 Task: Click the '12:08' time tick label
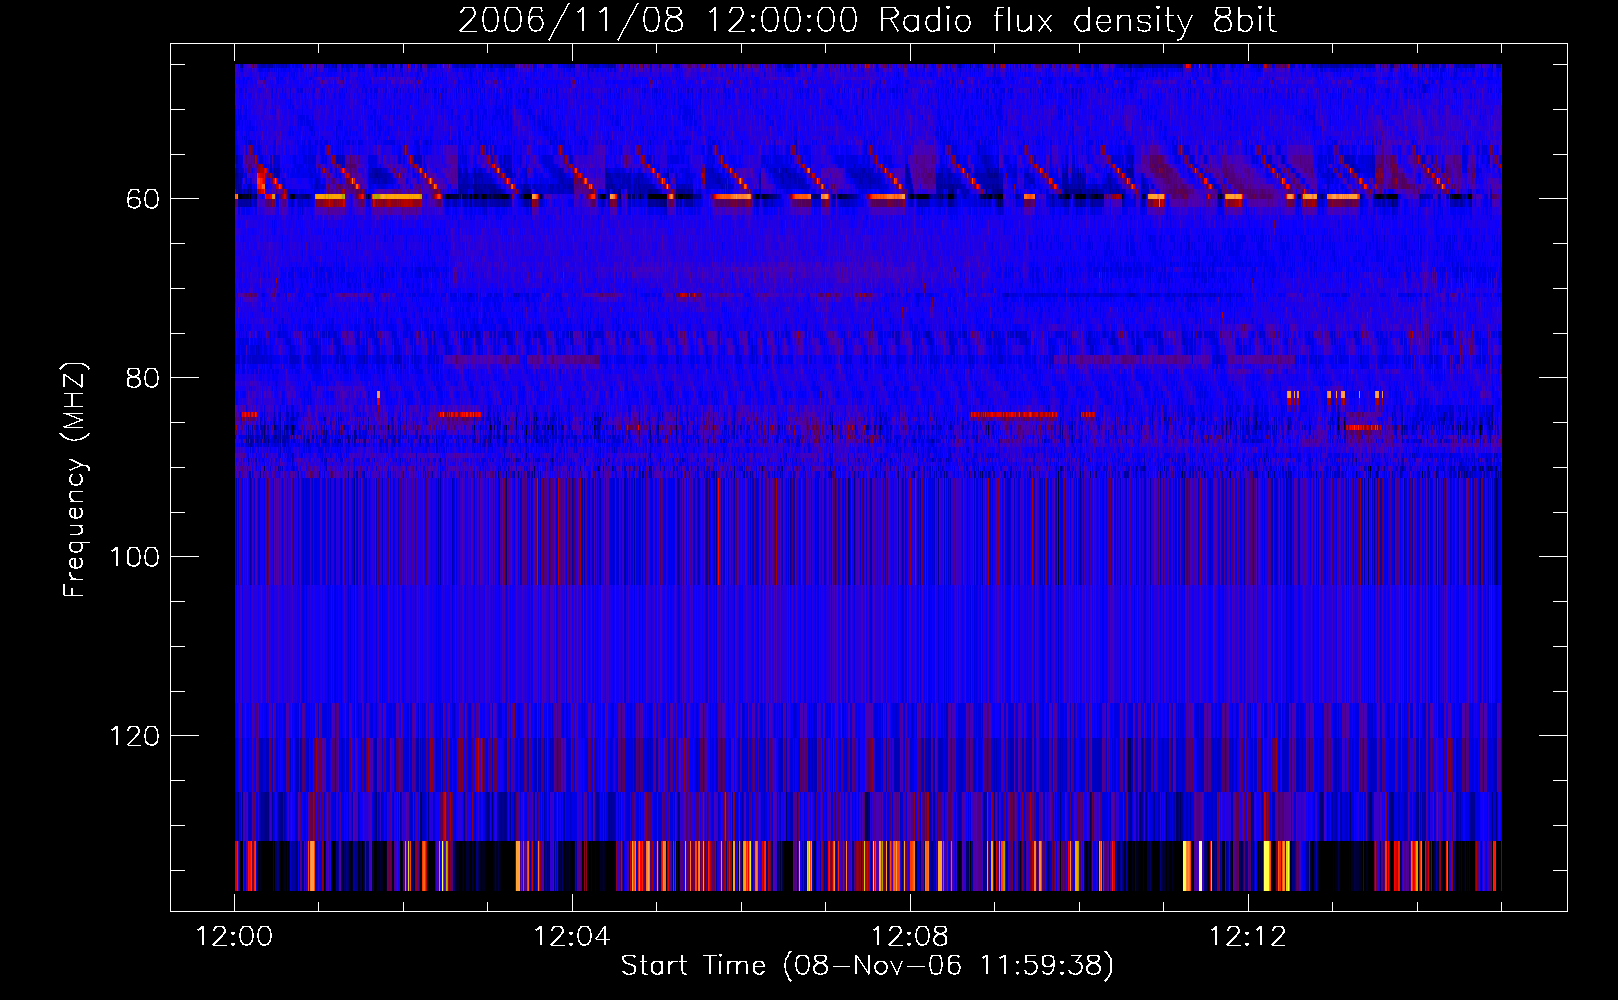pyautogui.click(x=910, y=937)
